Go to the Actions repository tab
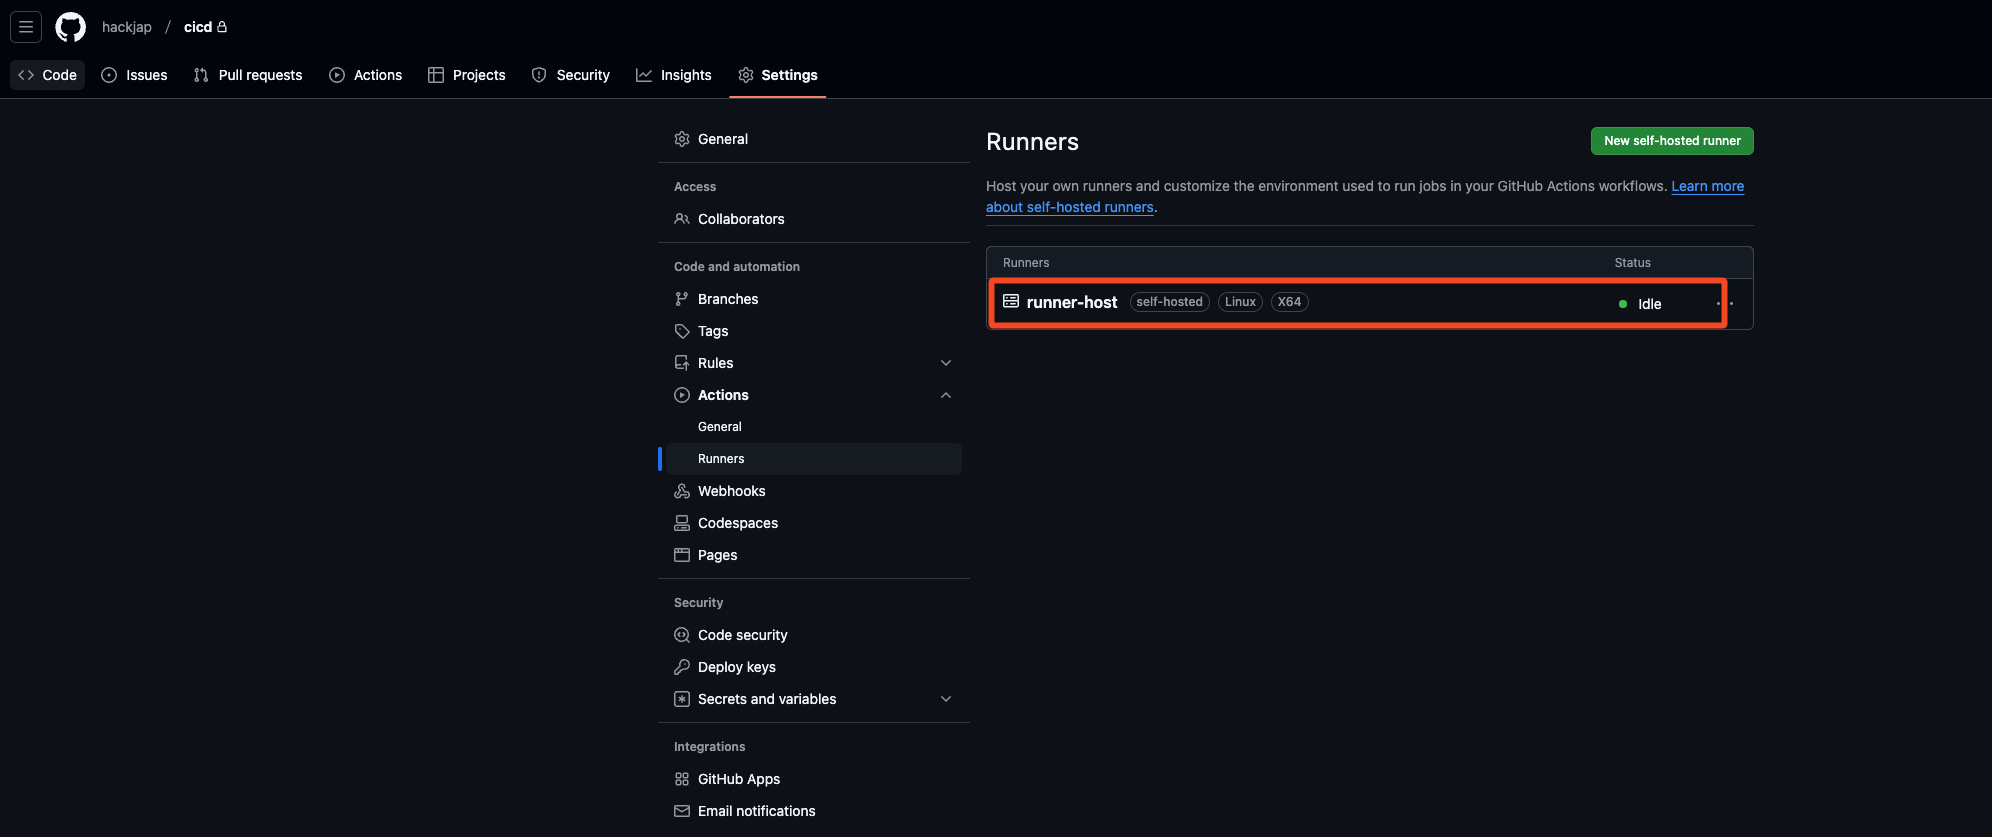Viewport: 1992px width, 837px height. click(x=366, y=75)
